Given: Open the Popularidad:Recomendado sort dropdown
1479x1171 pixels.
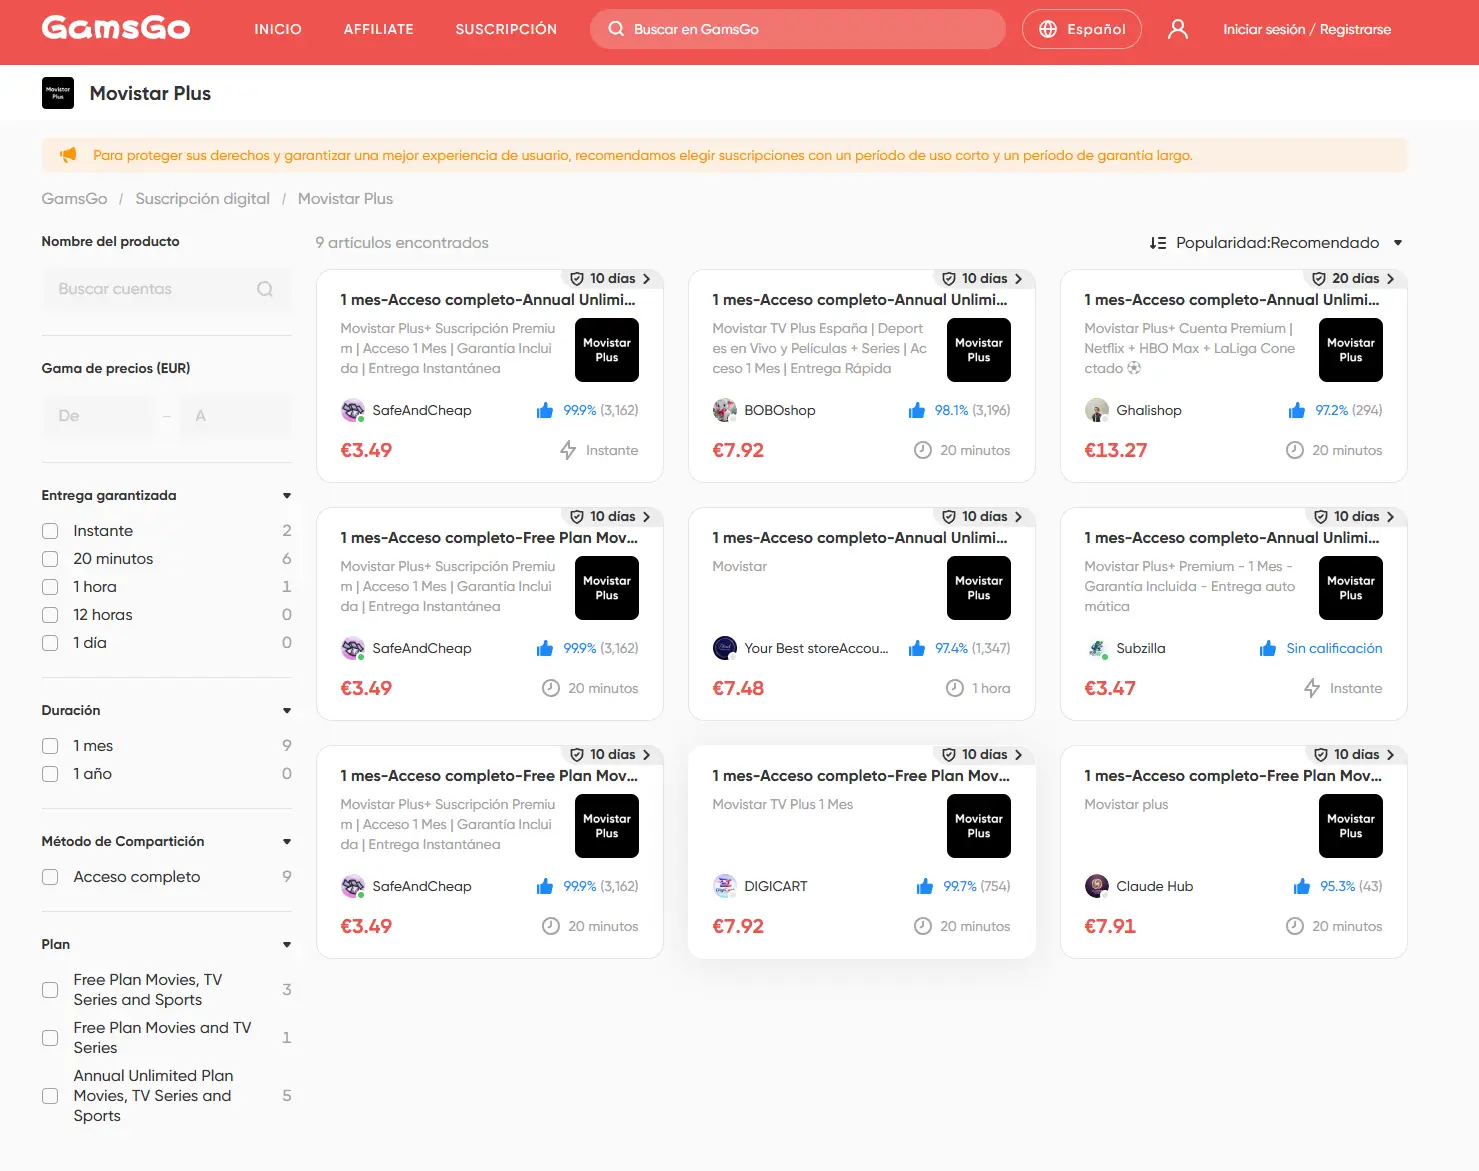Looking at the screenshot, I should click(x=1277, y=243).
